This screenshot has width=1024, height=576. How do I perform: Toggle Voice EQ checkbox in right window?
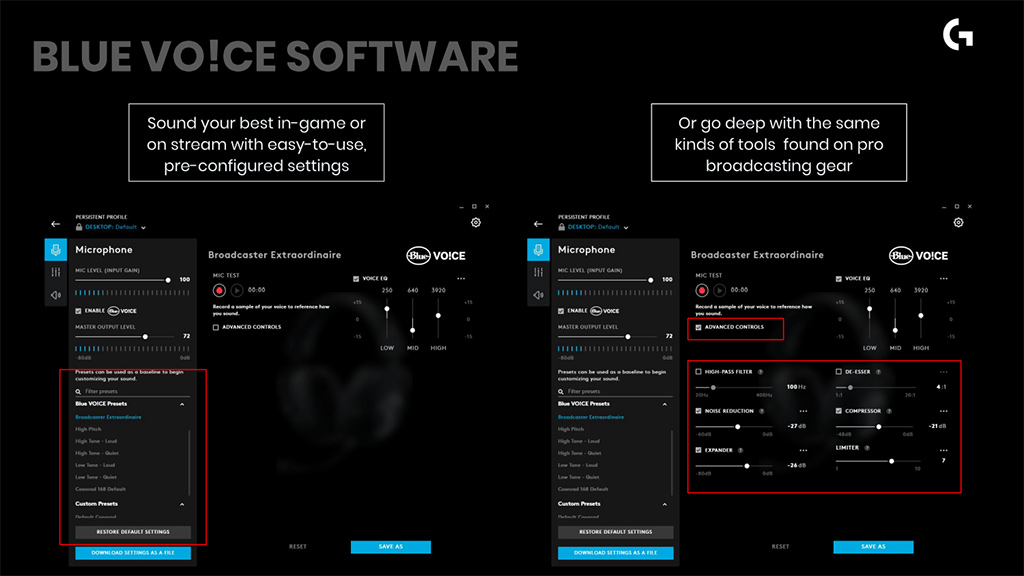click(x=839, y=279)
